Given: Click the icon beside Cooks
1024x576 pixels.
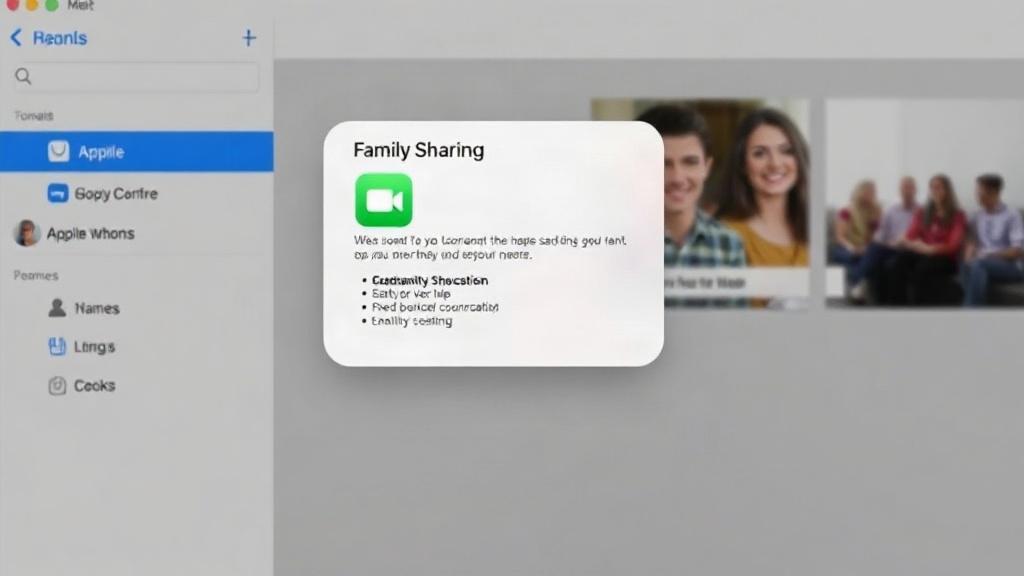Looking at the screenshot, I should coord(57,385).
